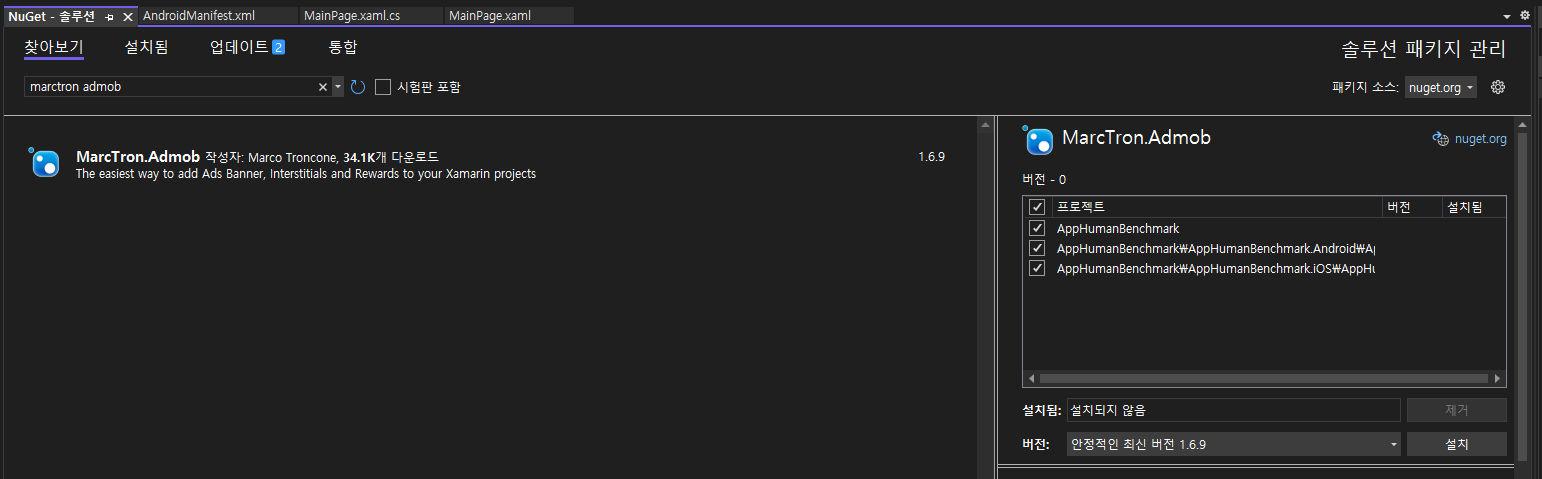
Task: Click the MarcTron.Admob icon in details pane
Action: pyautogui.click(x=1039, y=140)
